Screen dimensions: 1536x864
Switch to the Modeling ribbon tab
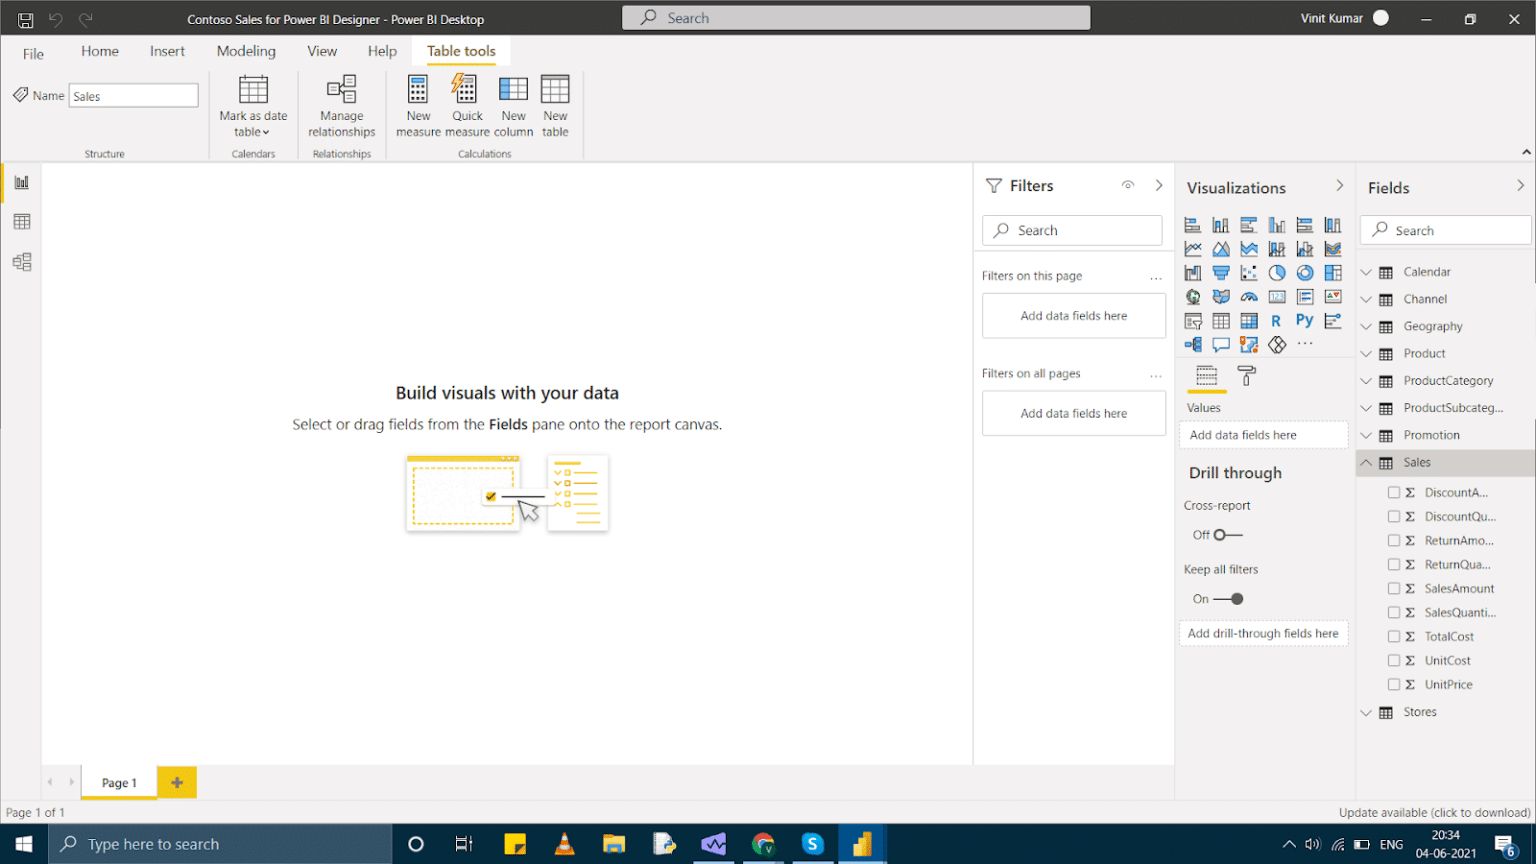(x=246, y=51)
